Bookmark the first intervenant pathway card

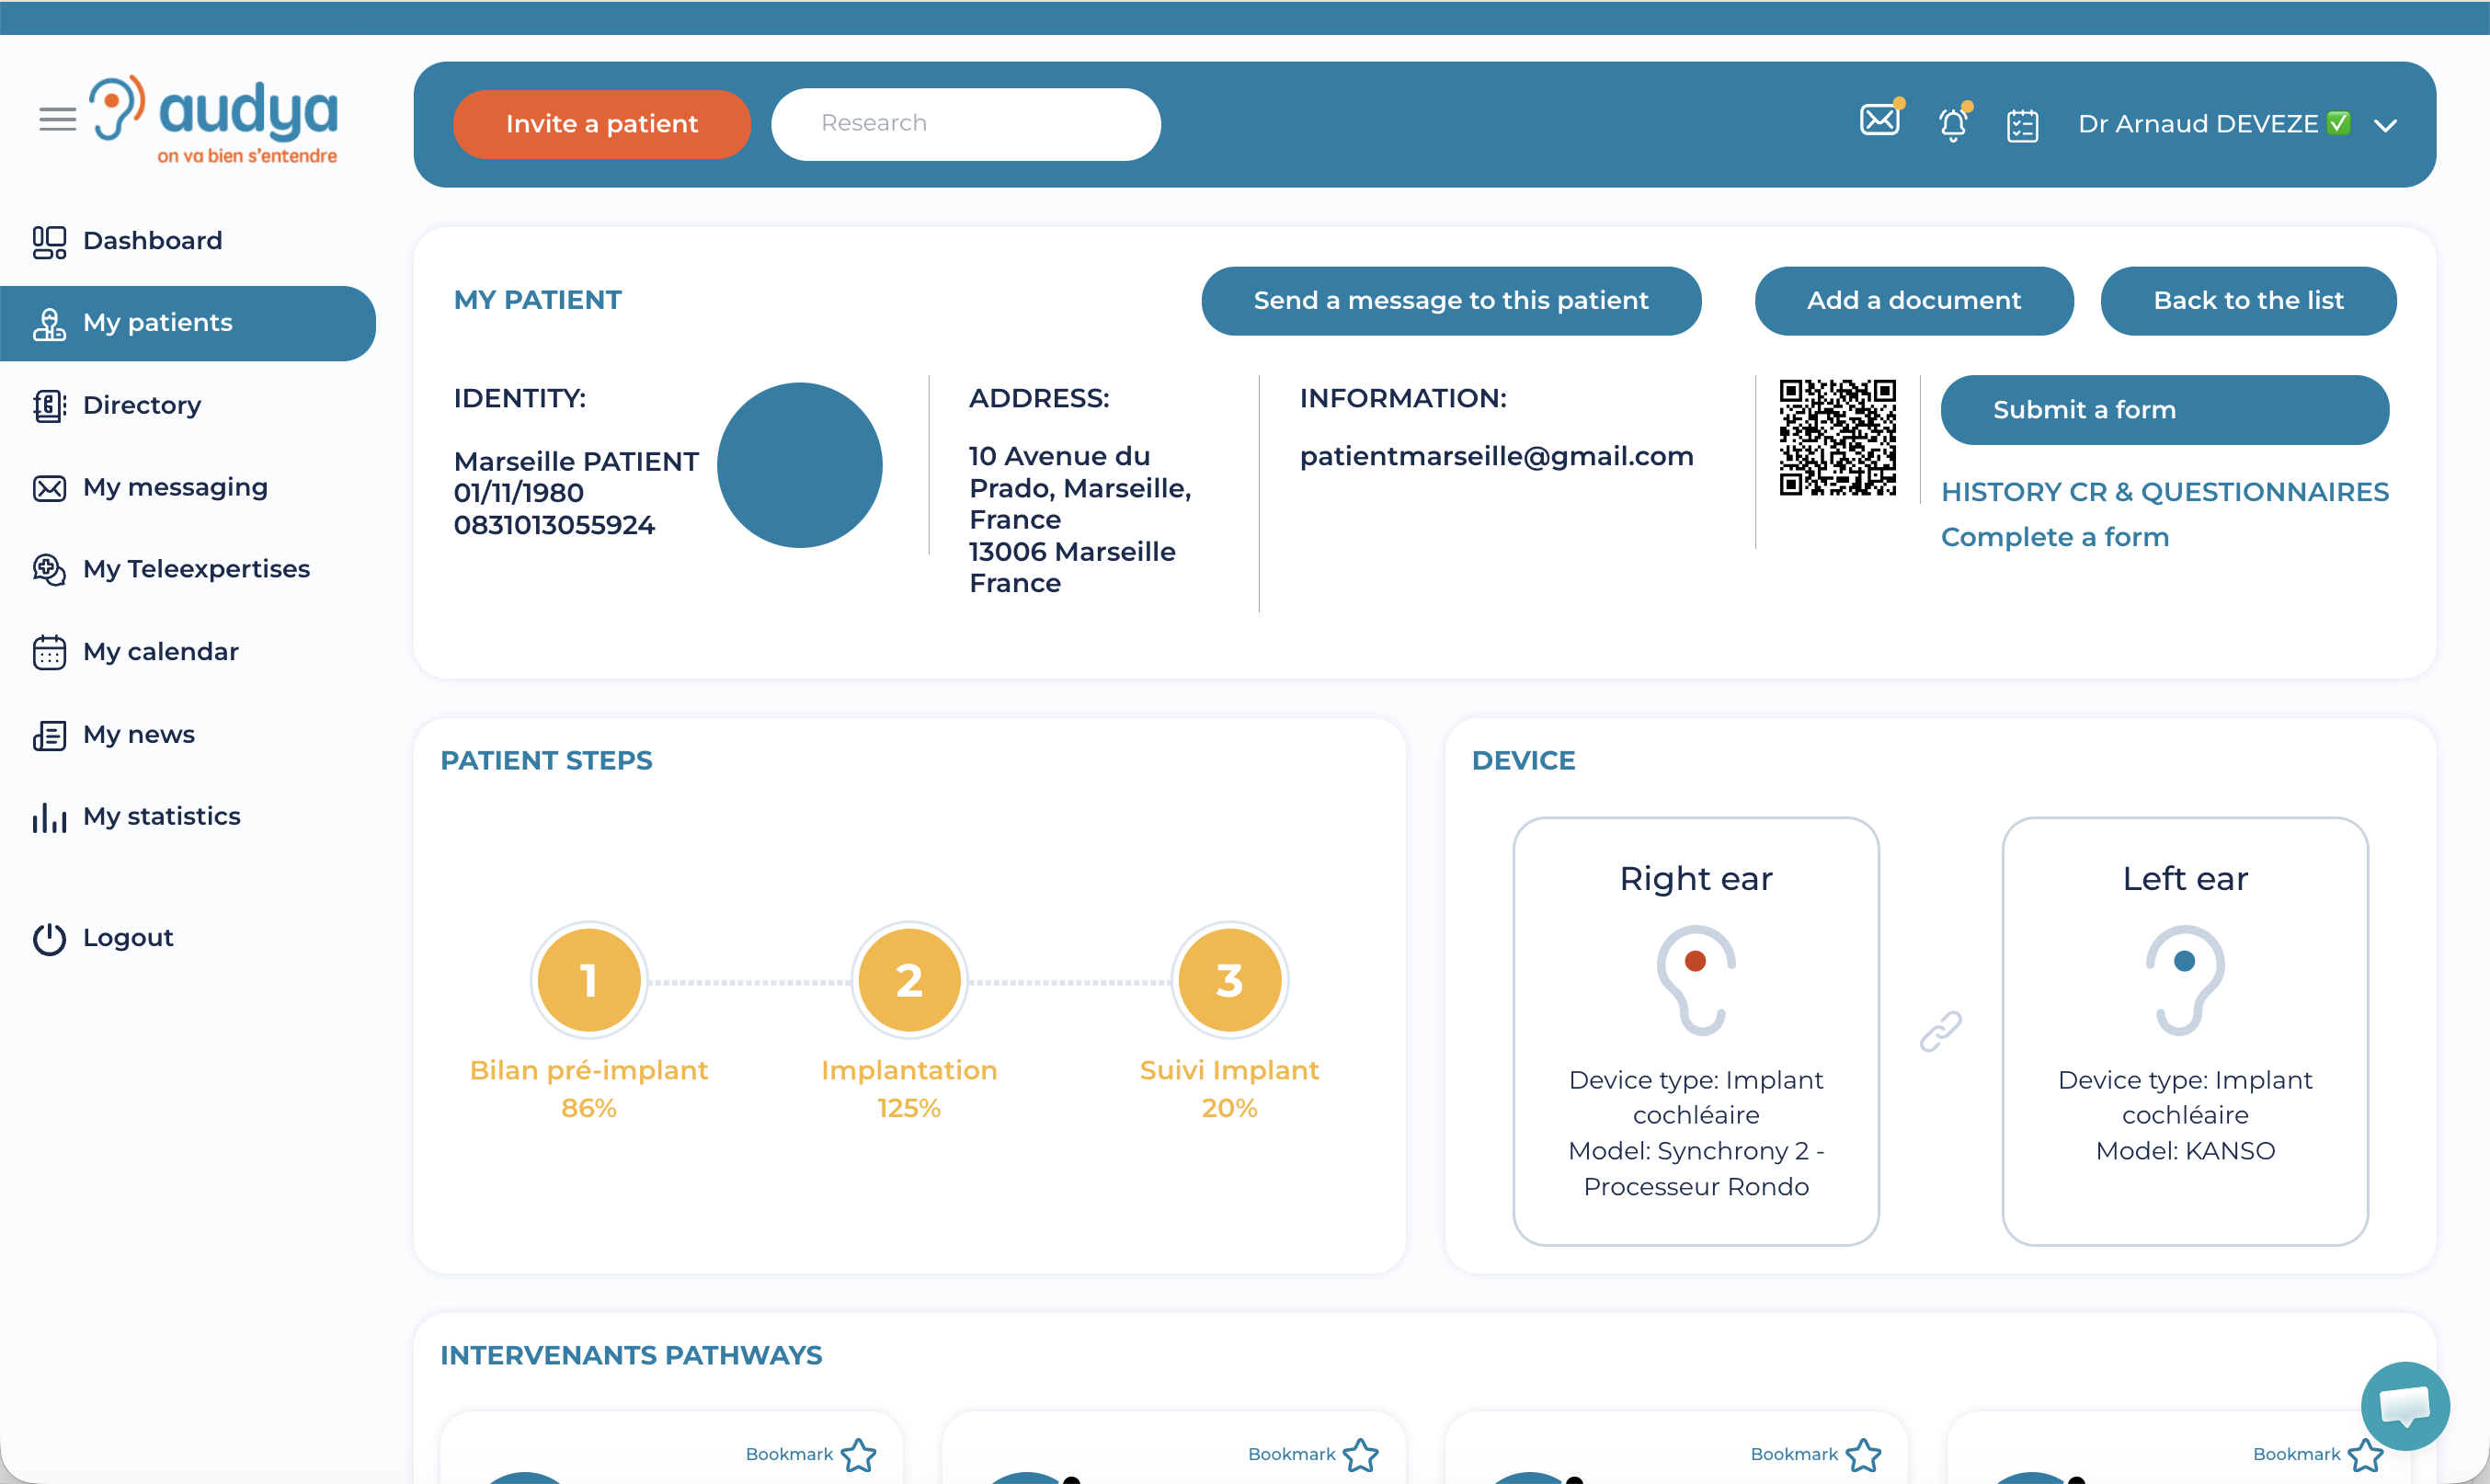[x=858, y=1456]
